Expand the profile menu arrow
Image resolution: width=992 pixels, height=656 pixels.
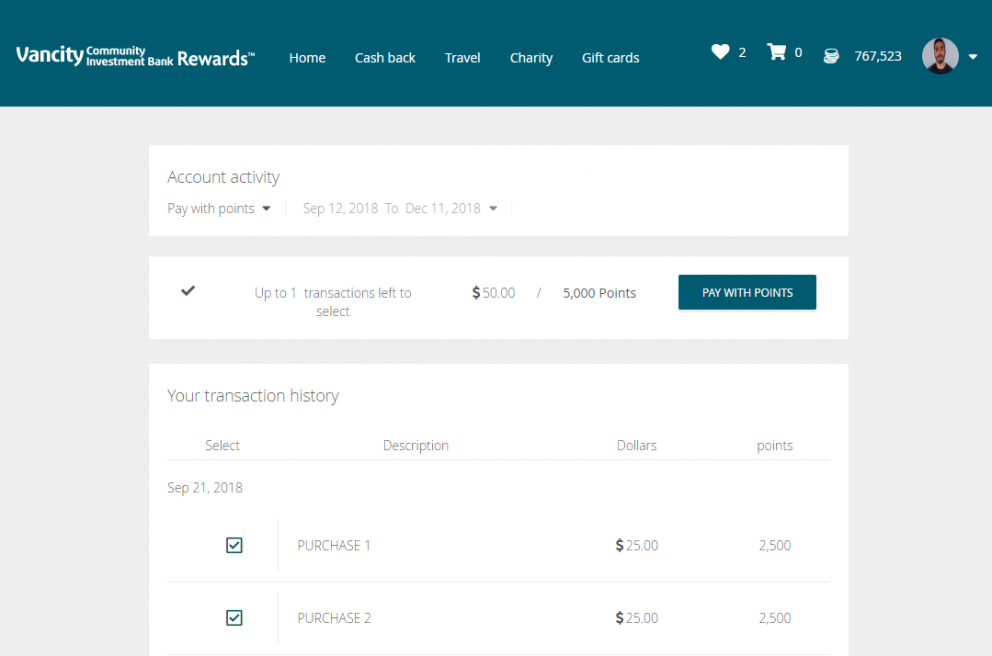[973, 57]
